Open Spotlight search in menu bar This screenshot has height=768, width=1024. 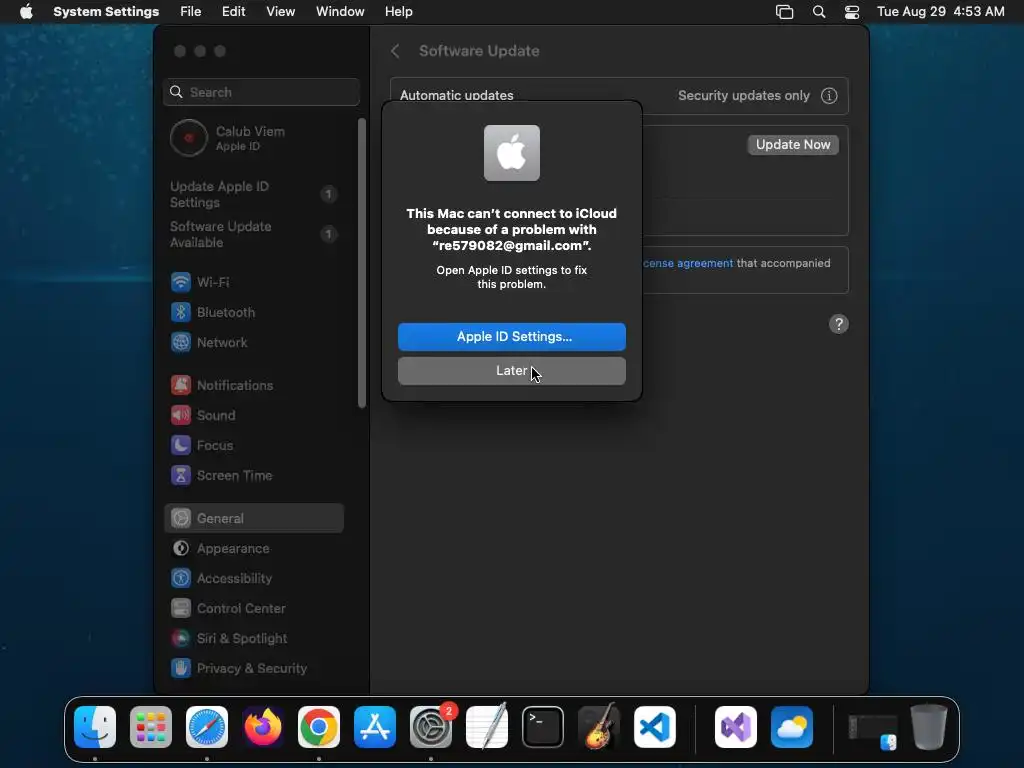(819, 12)
